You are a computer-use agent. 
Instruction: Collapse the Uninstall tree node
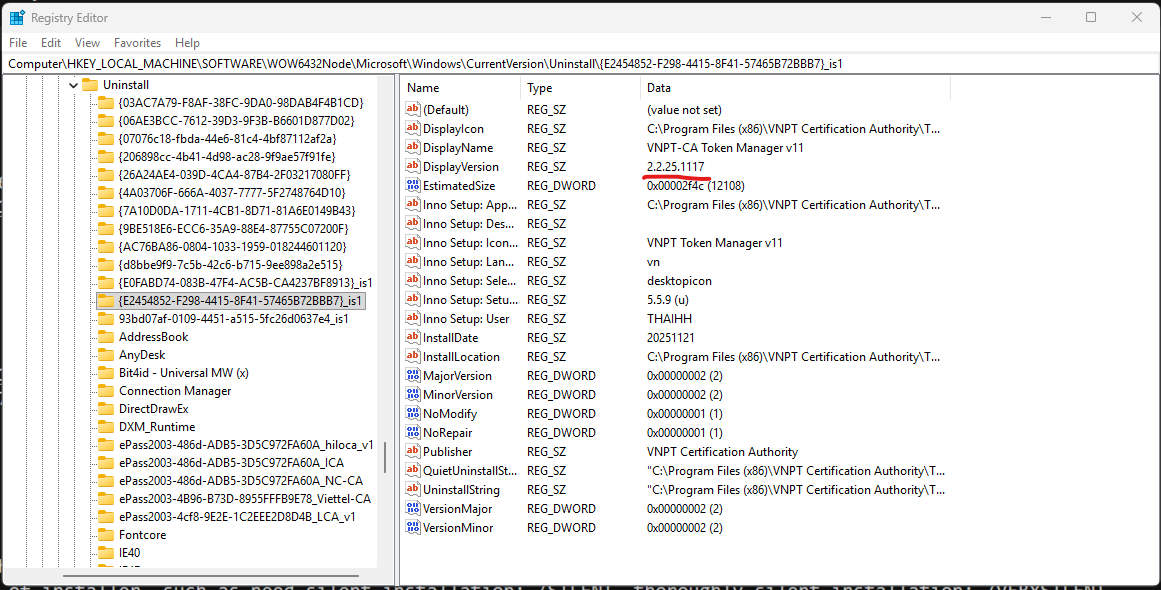pyautogui.click(x=73, y=85)
